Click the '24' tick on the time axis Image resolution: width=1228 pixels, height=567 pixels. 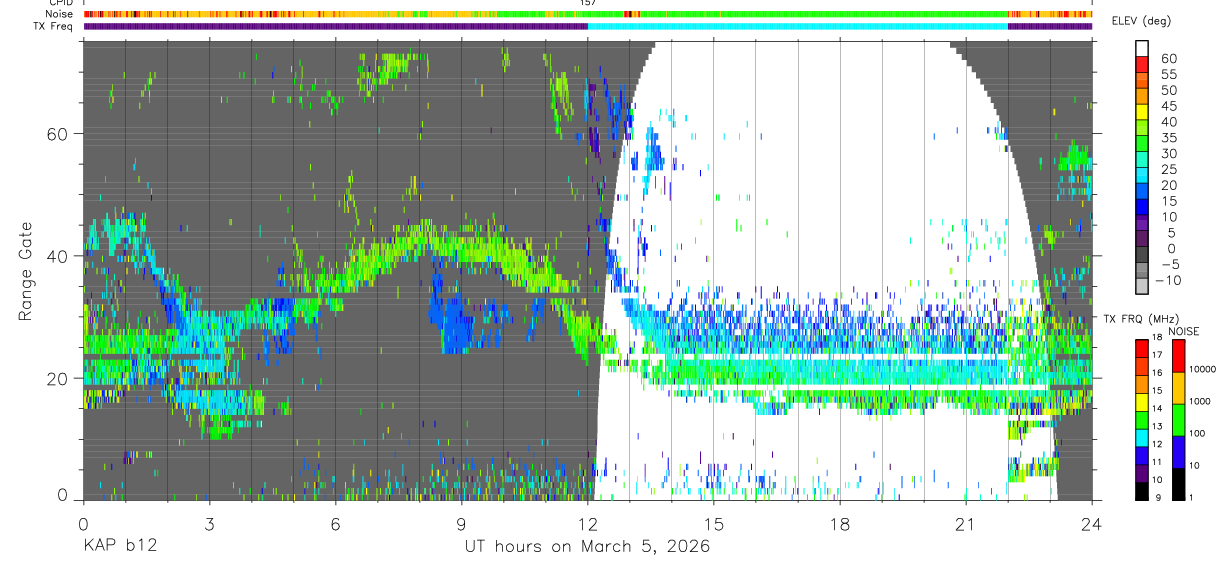pyautogui.click(x=1092, y=524)
